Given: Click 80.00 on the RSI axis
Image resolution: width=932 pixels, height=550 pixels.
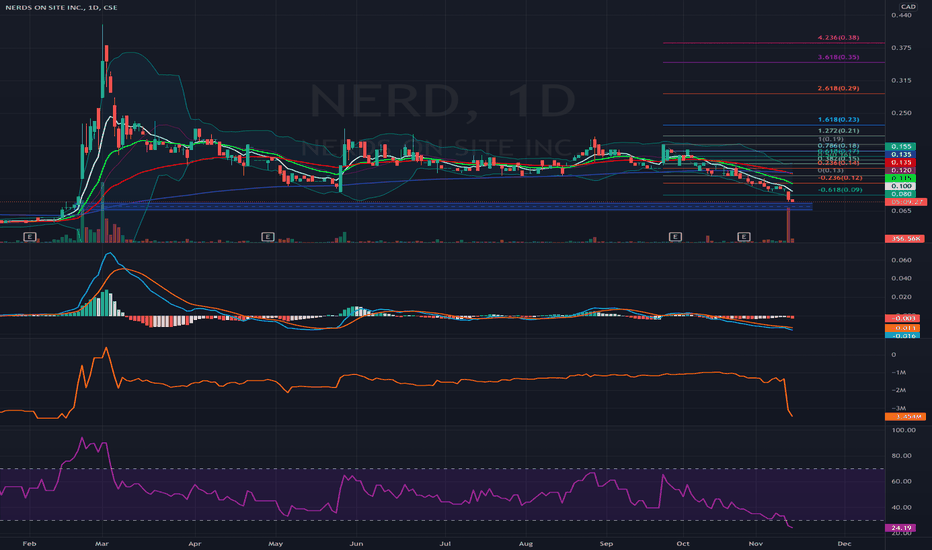Looking at the screenshot, I should (x=901, y=455).
